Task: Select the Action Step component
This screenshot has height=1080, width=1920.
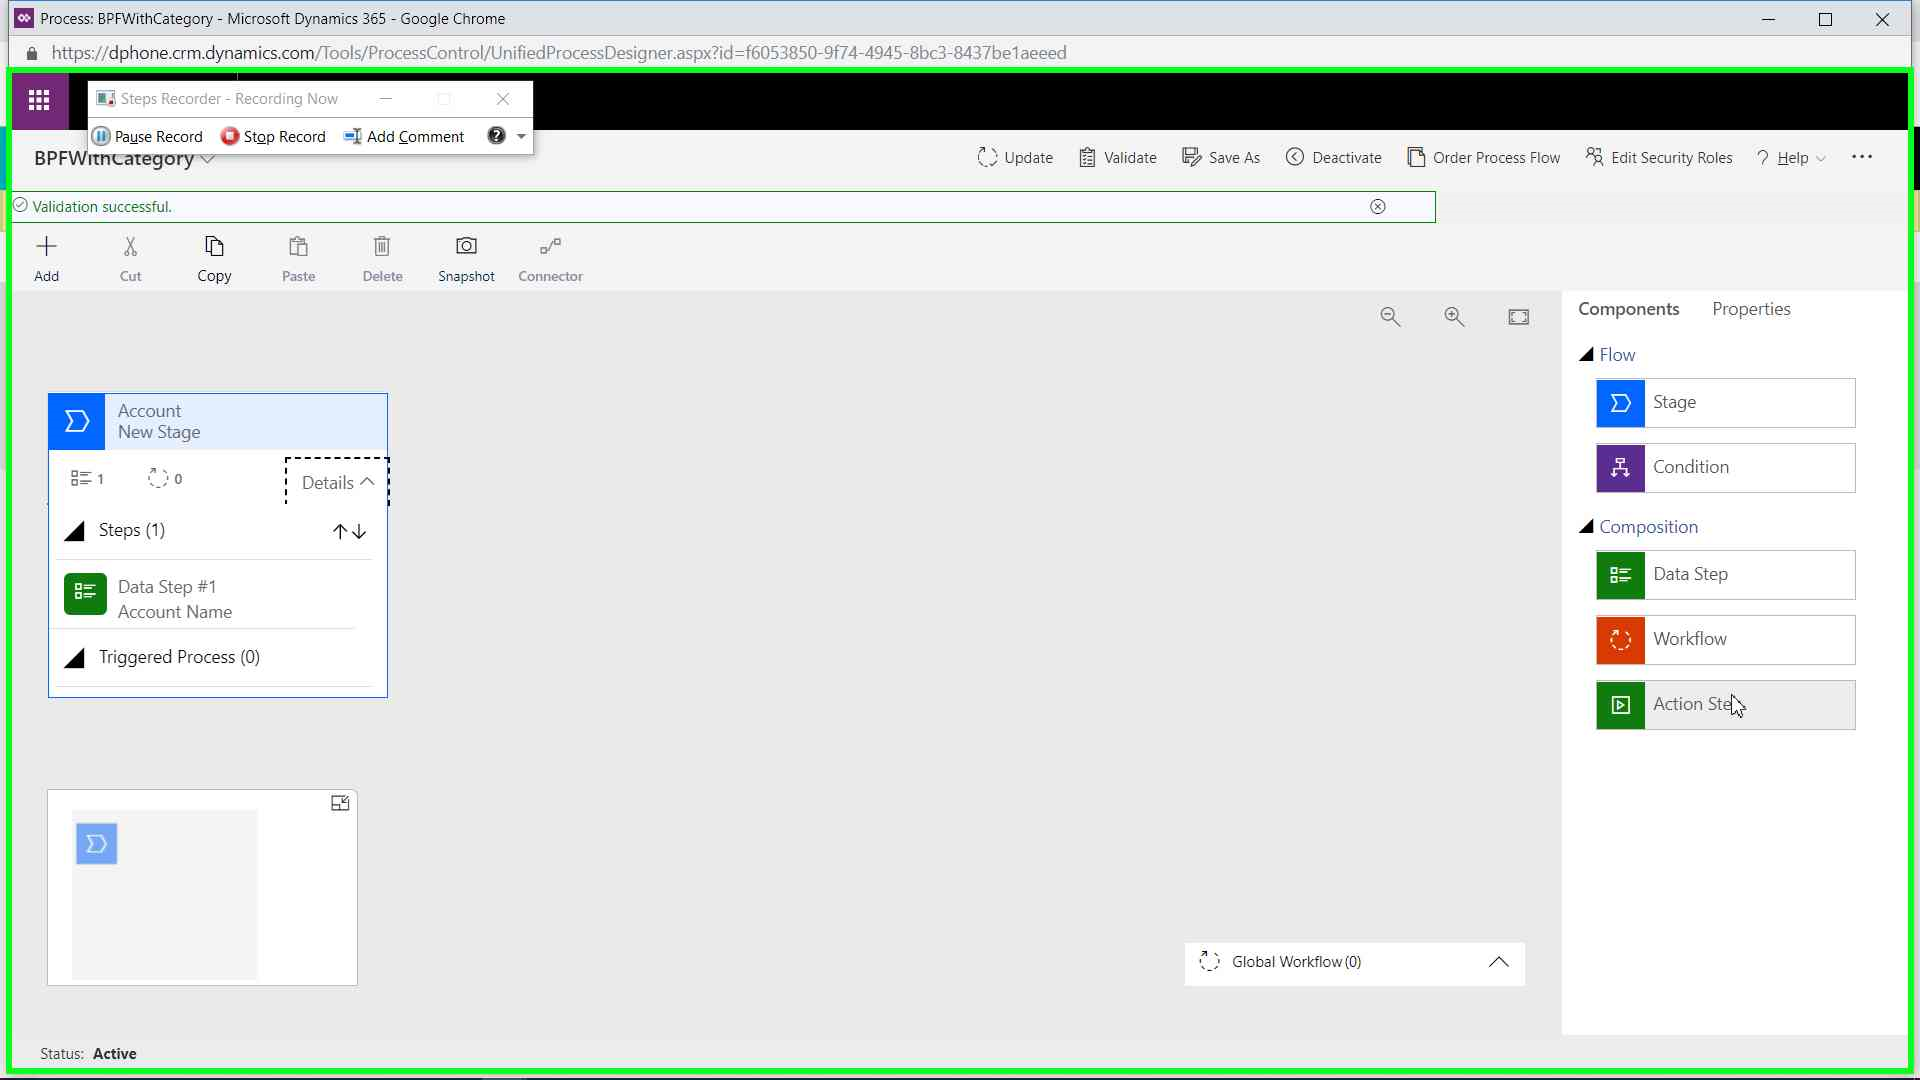Action: click(x=1725, y=705)
